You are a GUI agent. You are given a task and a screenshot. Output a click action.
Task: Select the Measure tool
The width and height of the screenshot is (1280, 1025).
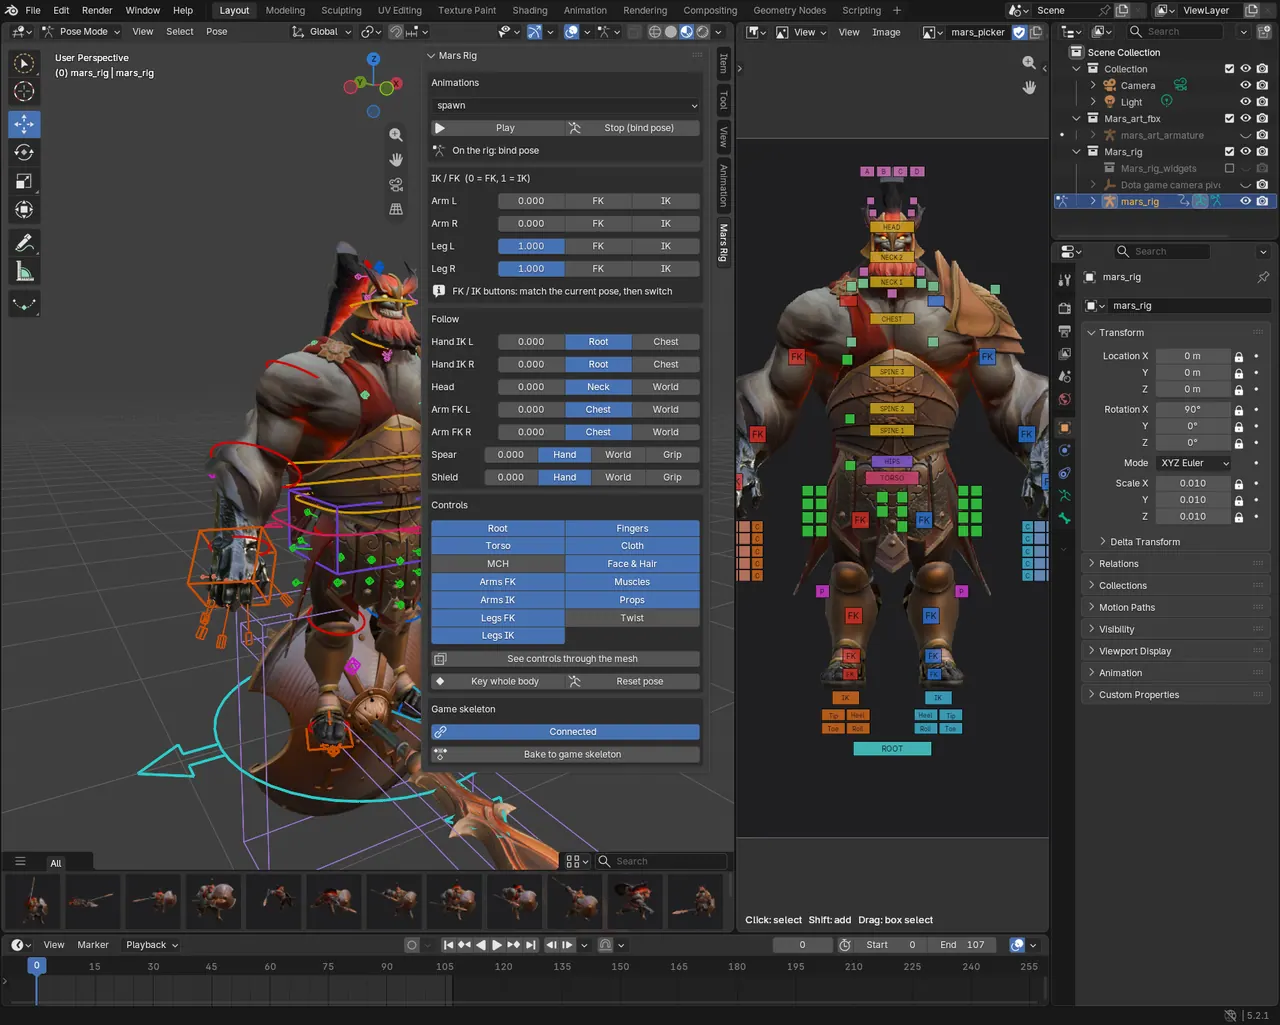coord(24,272)
